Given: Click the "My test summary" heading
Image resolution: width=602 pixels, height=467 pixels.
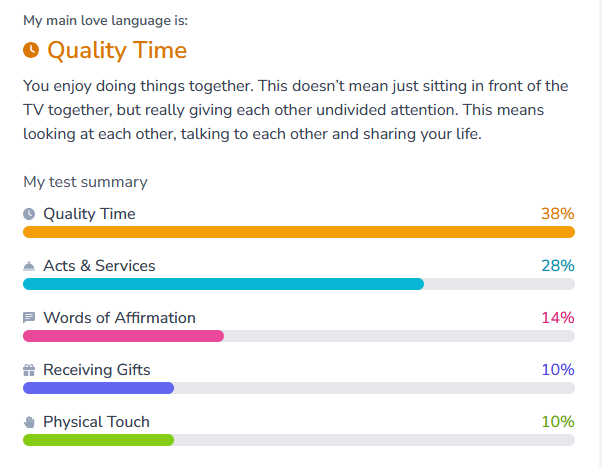Looking at the screenshot, I should click(85, 182).
